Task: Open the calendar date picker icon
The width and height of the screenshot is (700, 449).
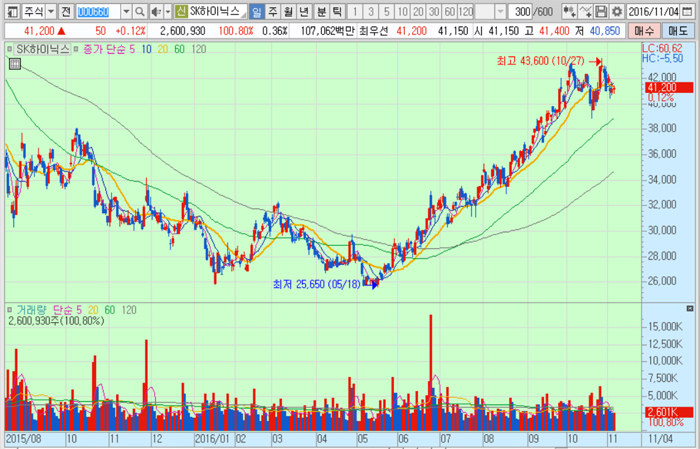Action: point(692,11)
